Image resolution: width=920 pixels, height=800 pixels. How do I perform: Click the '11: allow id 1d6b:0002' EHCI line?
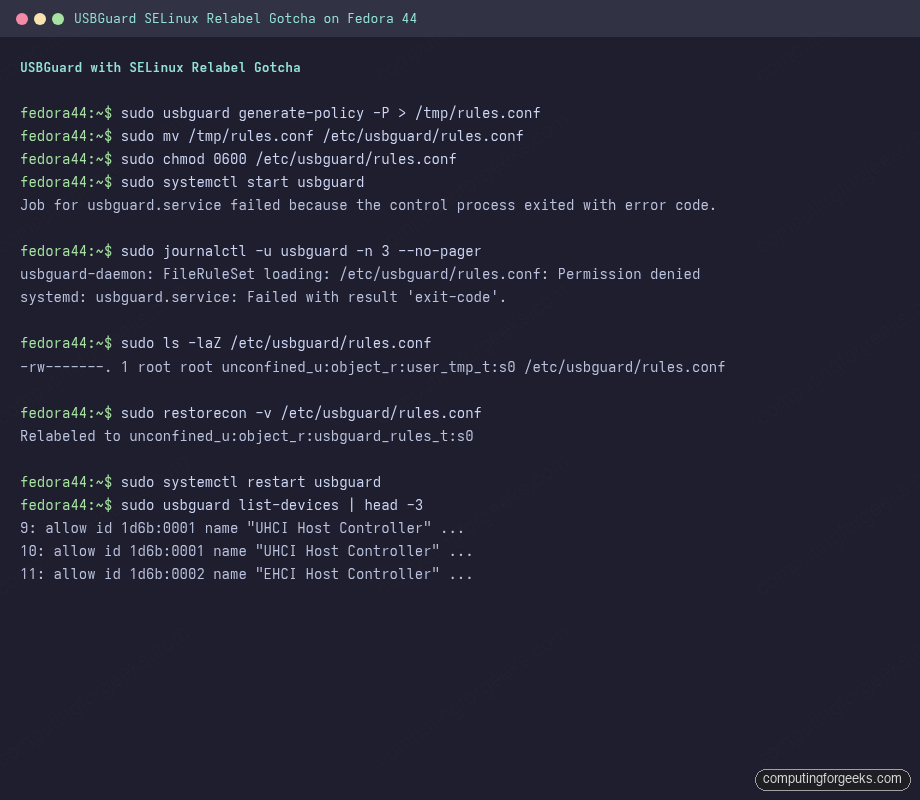coord(246,573)
